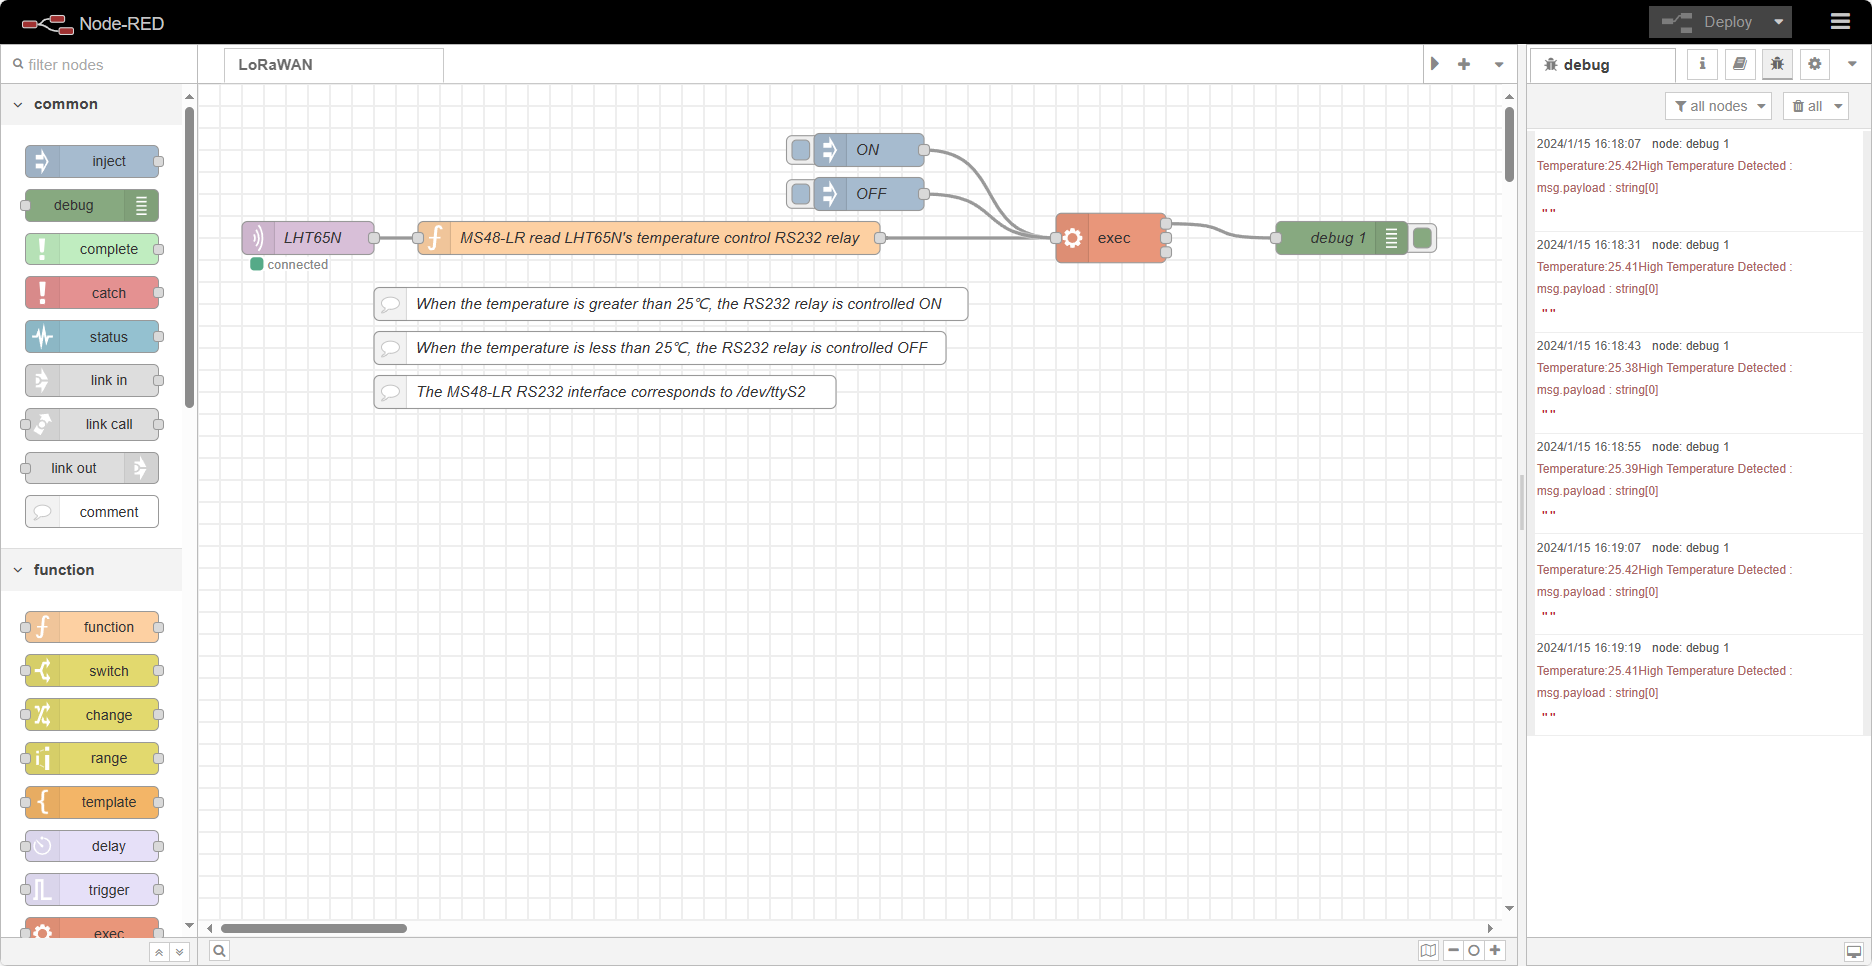Select the LHT65N LoRaWAN input node

309,238
